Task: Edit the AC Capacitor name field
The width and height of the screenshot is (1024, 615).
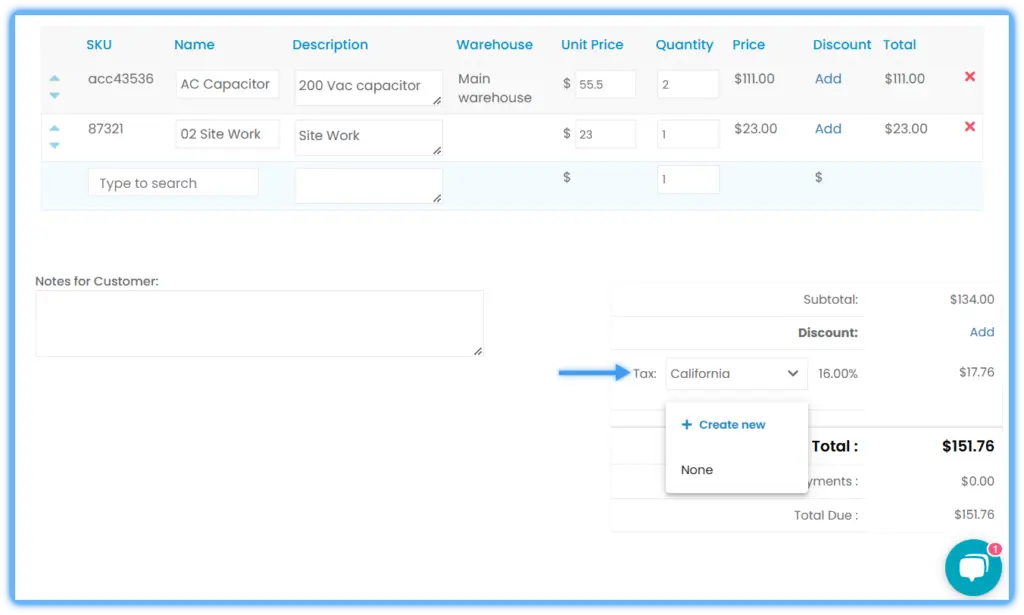Action: pos(227,84)
